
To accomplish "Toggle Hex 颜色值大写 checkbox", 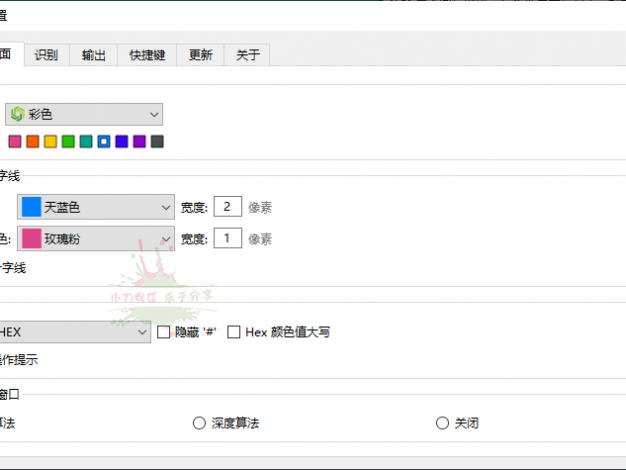I will coord(234,332).
